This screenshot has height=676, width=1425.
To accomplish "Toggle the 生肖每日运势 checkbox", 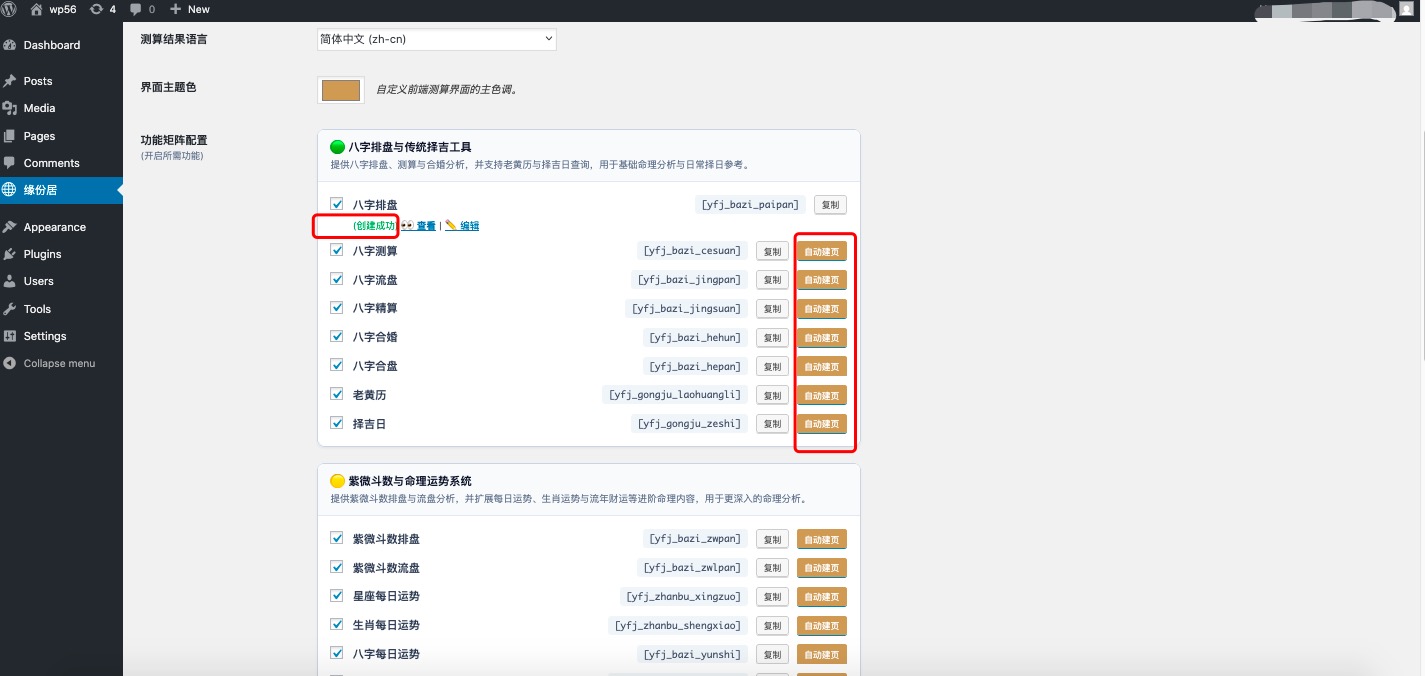I will click(x=337, y=624).
